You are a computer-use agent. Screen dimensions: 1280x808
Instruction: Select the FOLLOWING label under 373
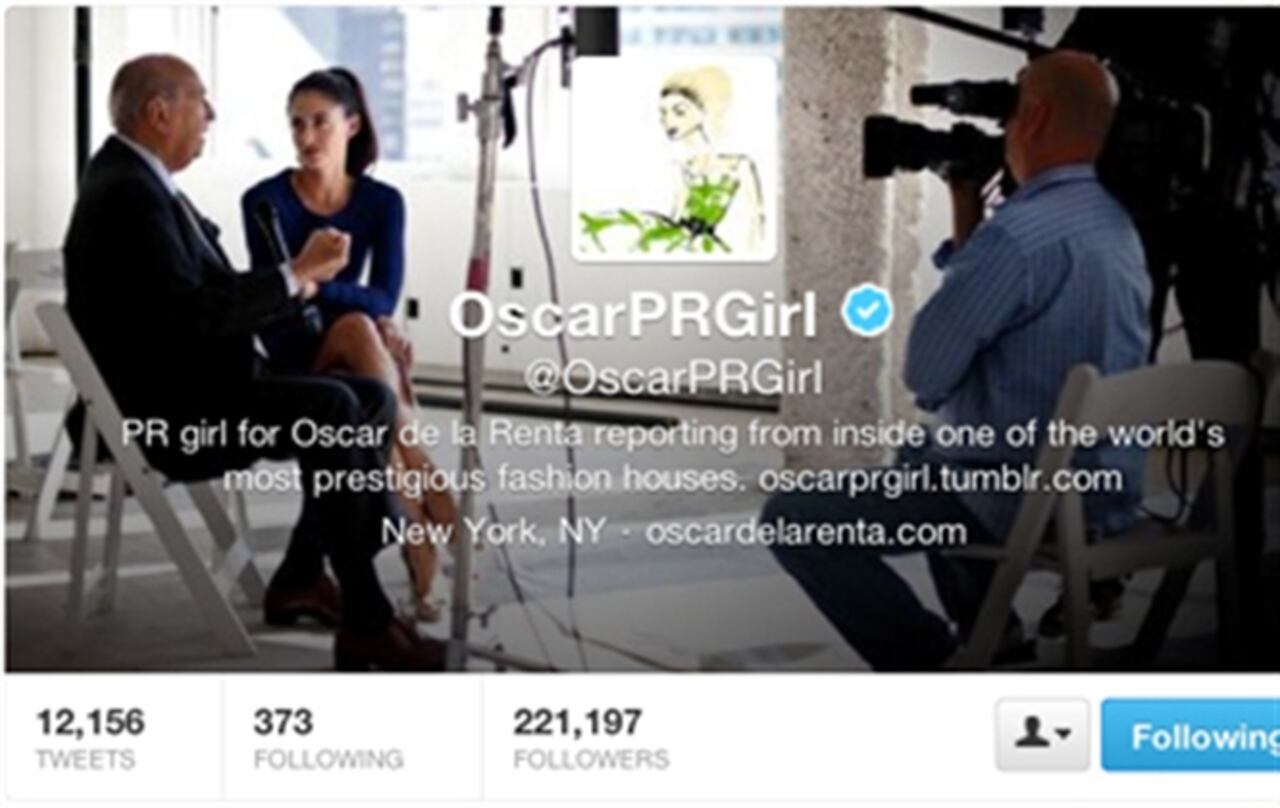point(328,760)
